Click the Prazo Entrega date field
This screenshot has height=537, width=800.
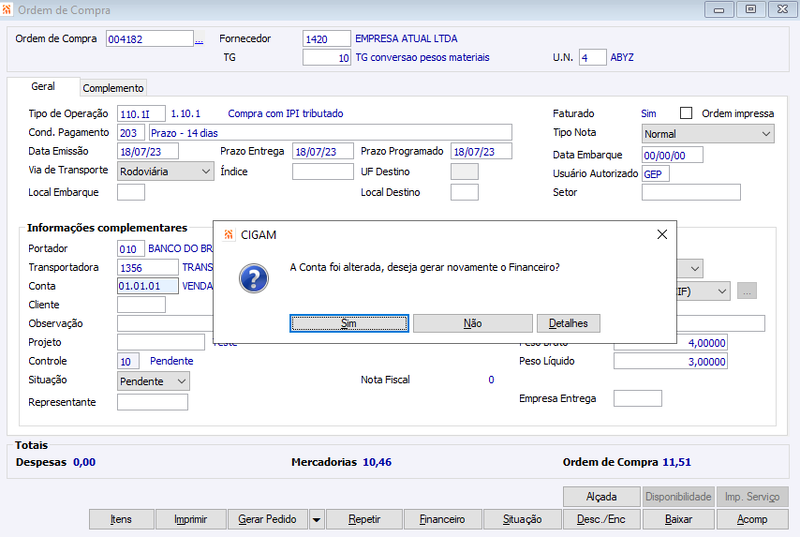point(323,152)
